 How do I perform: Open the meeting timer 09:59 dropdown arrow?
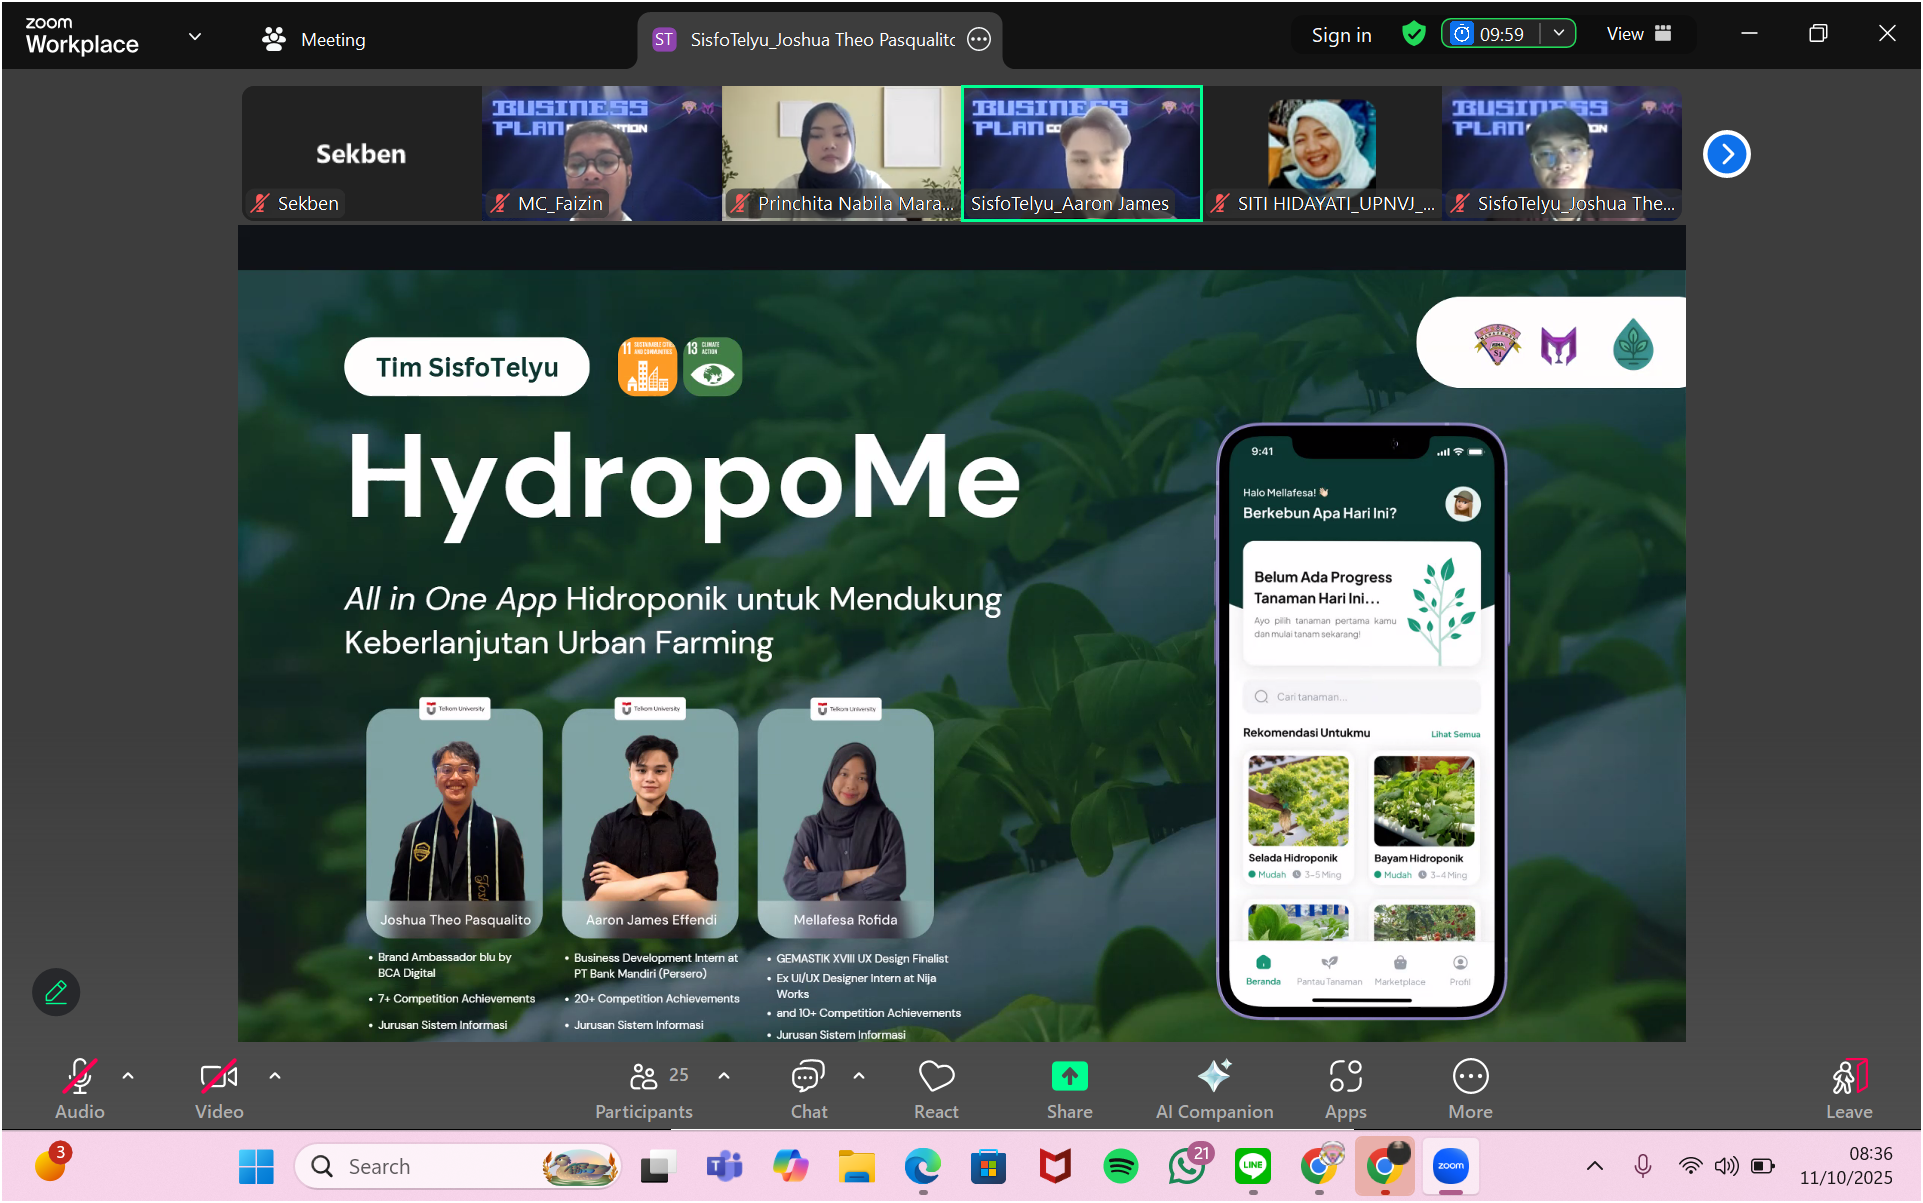[x=1558, y=34]
